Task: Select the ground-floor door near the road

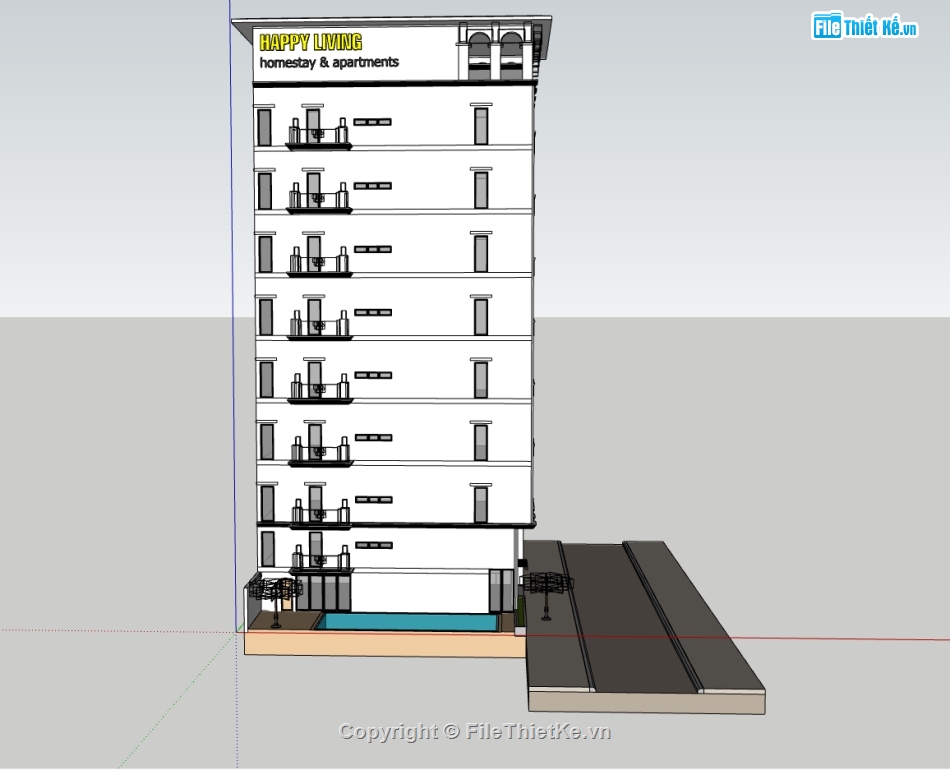Action: 500,590
